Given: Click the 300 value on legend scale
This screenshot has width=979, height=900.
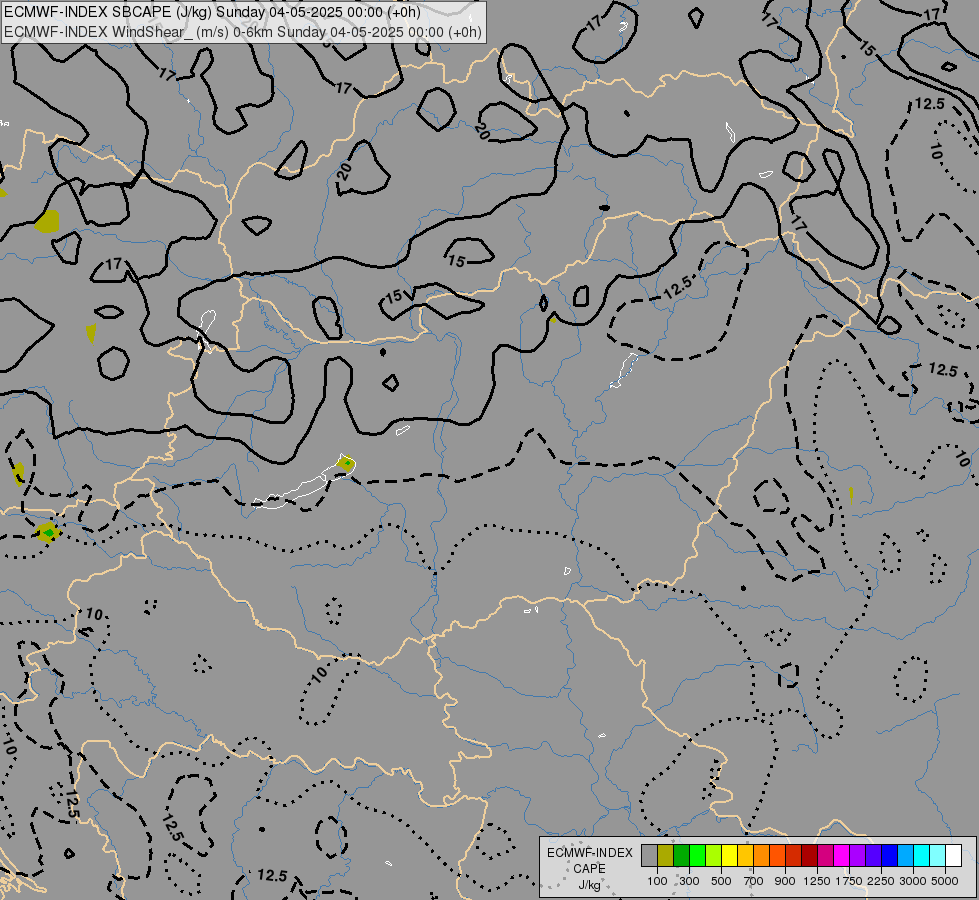Looking at the screenshot, I should coord(689,881).
